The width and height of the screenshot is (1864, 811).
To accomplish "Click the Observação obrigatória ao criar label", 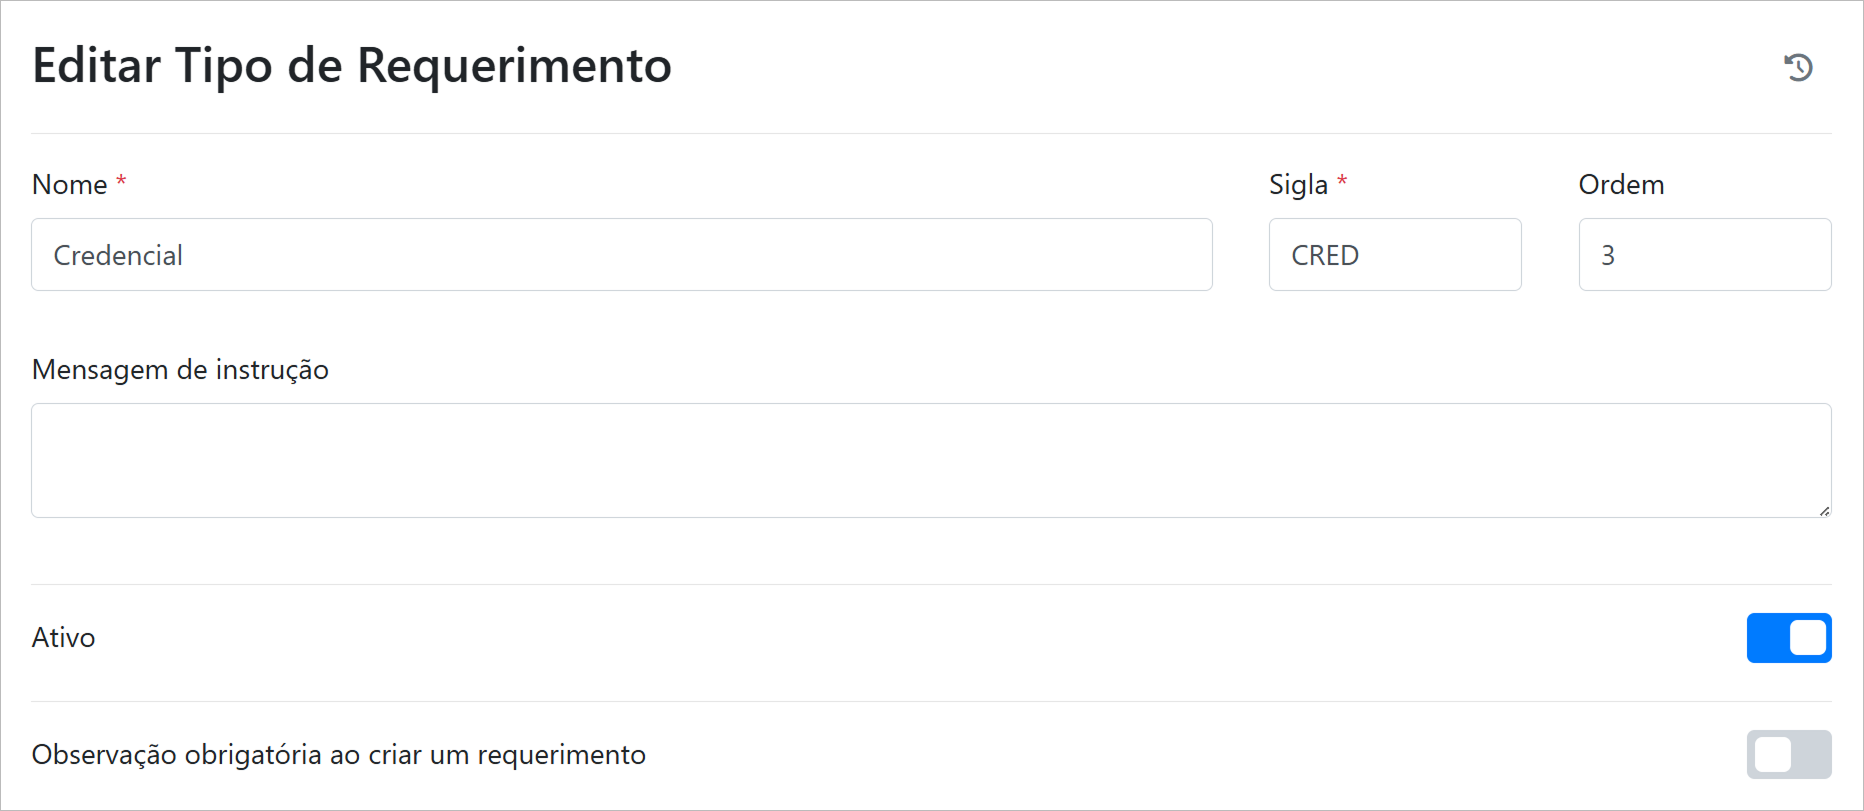I will (338, 755).
